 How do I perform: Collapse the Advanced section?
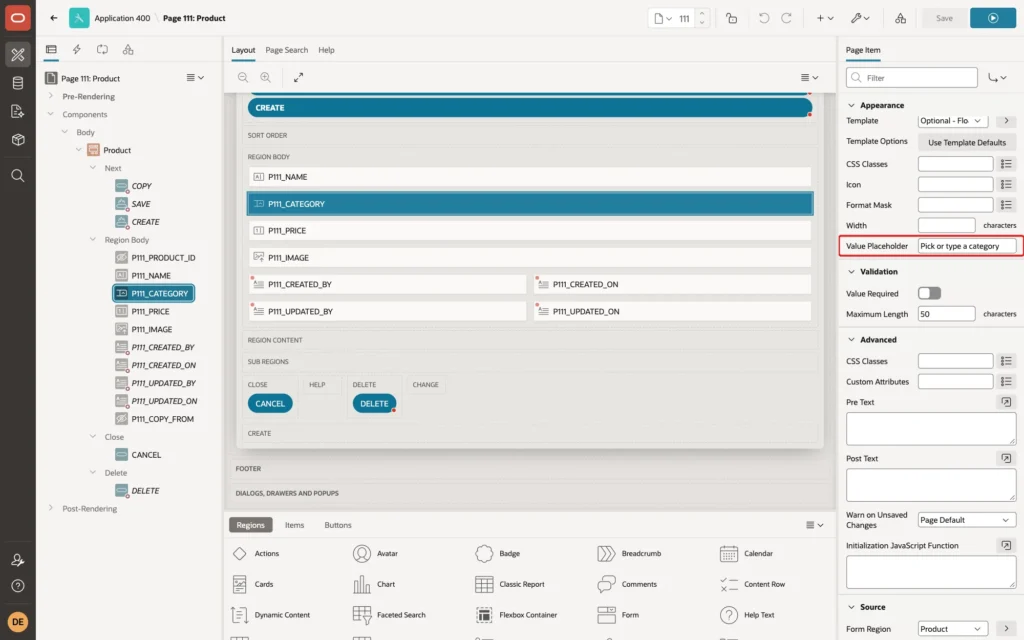(x=851, y=340)
